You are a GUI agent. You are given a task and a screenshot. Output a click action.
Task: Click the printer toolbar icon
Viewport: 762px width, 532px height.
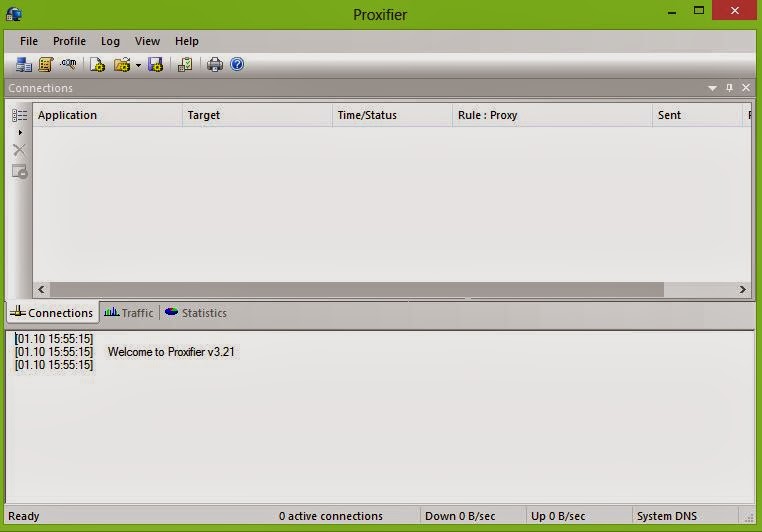pyautogui.click(x=215, y=64)
